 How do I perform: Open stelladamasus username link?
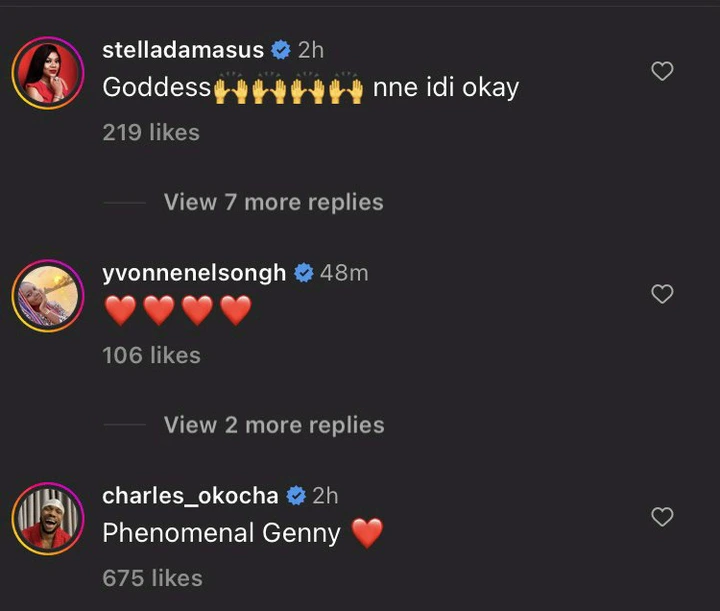183,50
